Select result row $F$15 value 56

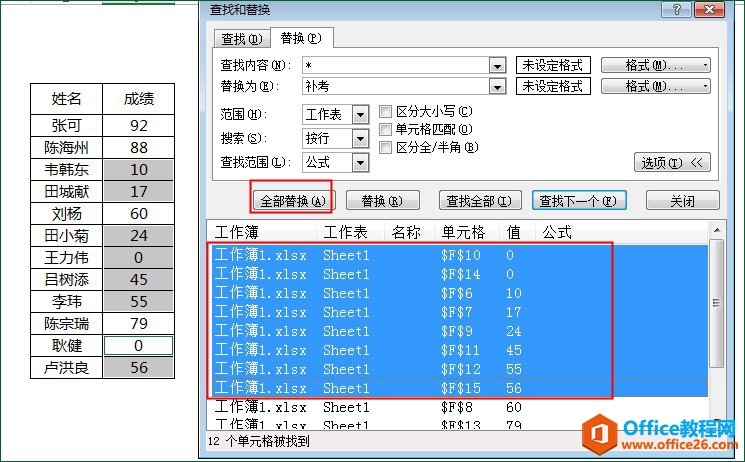click(458, 388)
